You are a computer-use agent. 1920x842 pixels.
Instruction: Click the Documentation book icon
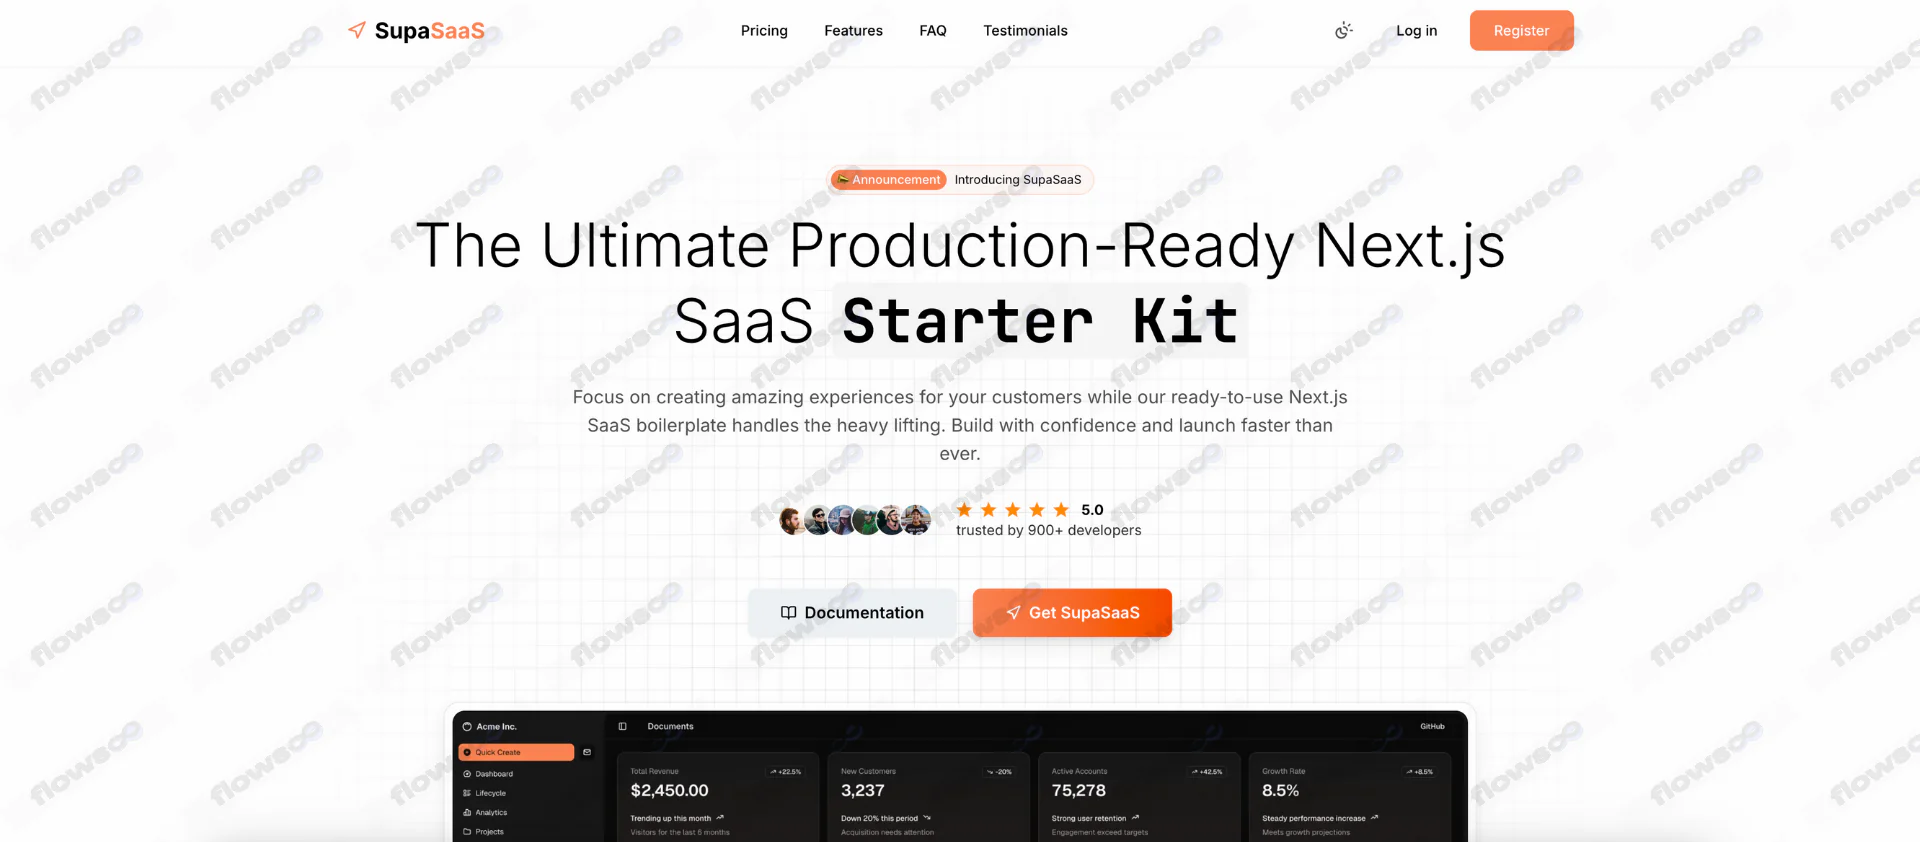point(788,613)
